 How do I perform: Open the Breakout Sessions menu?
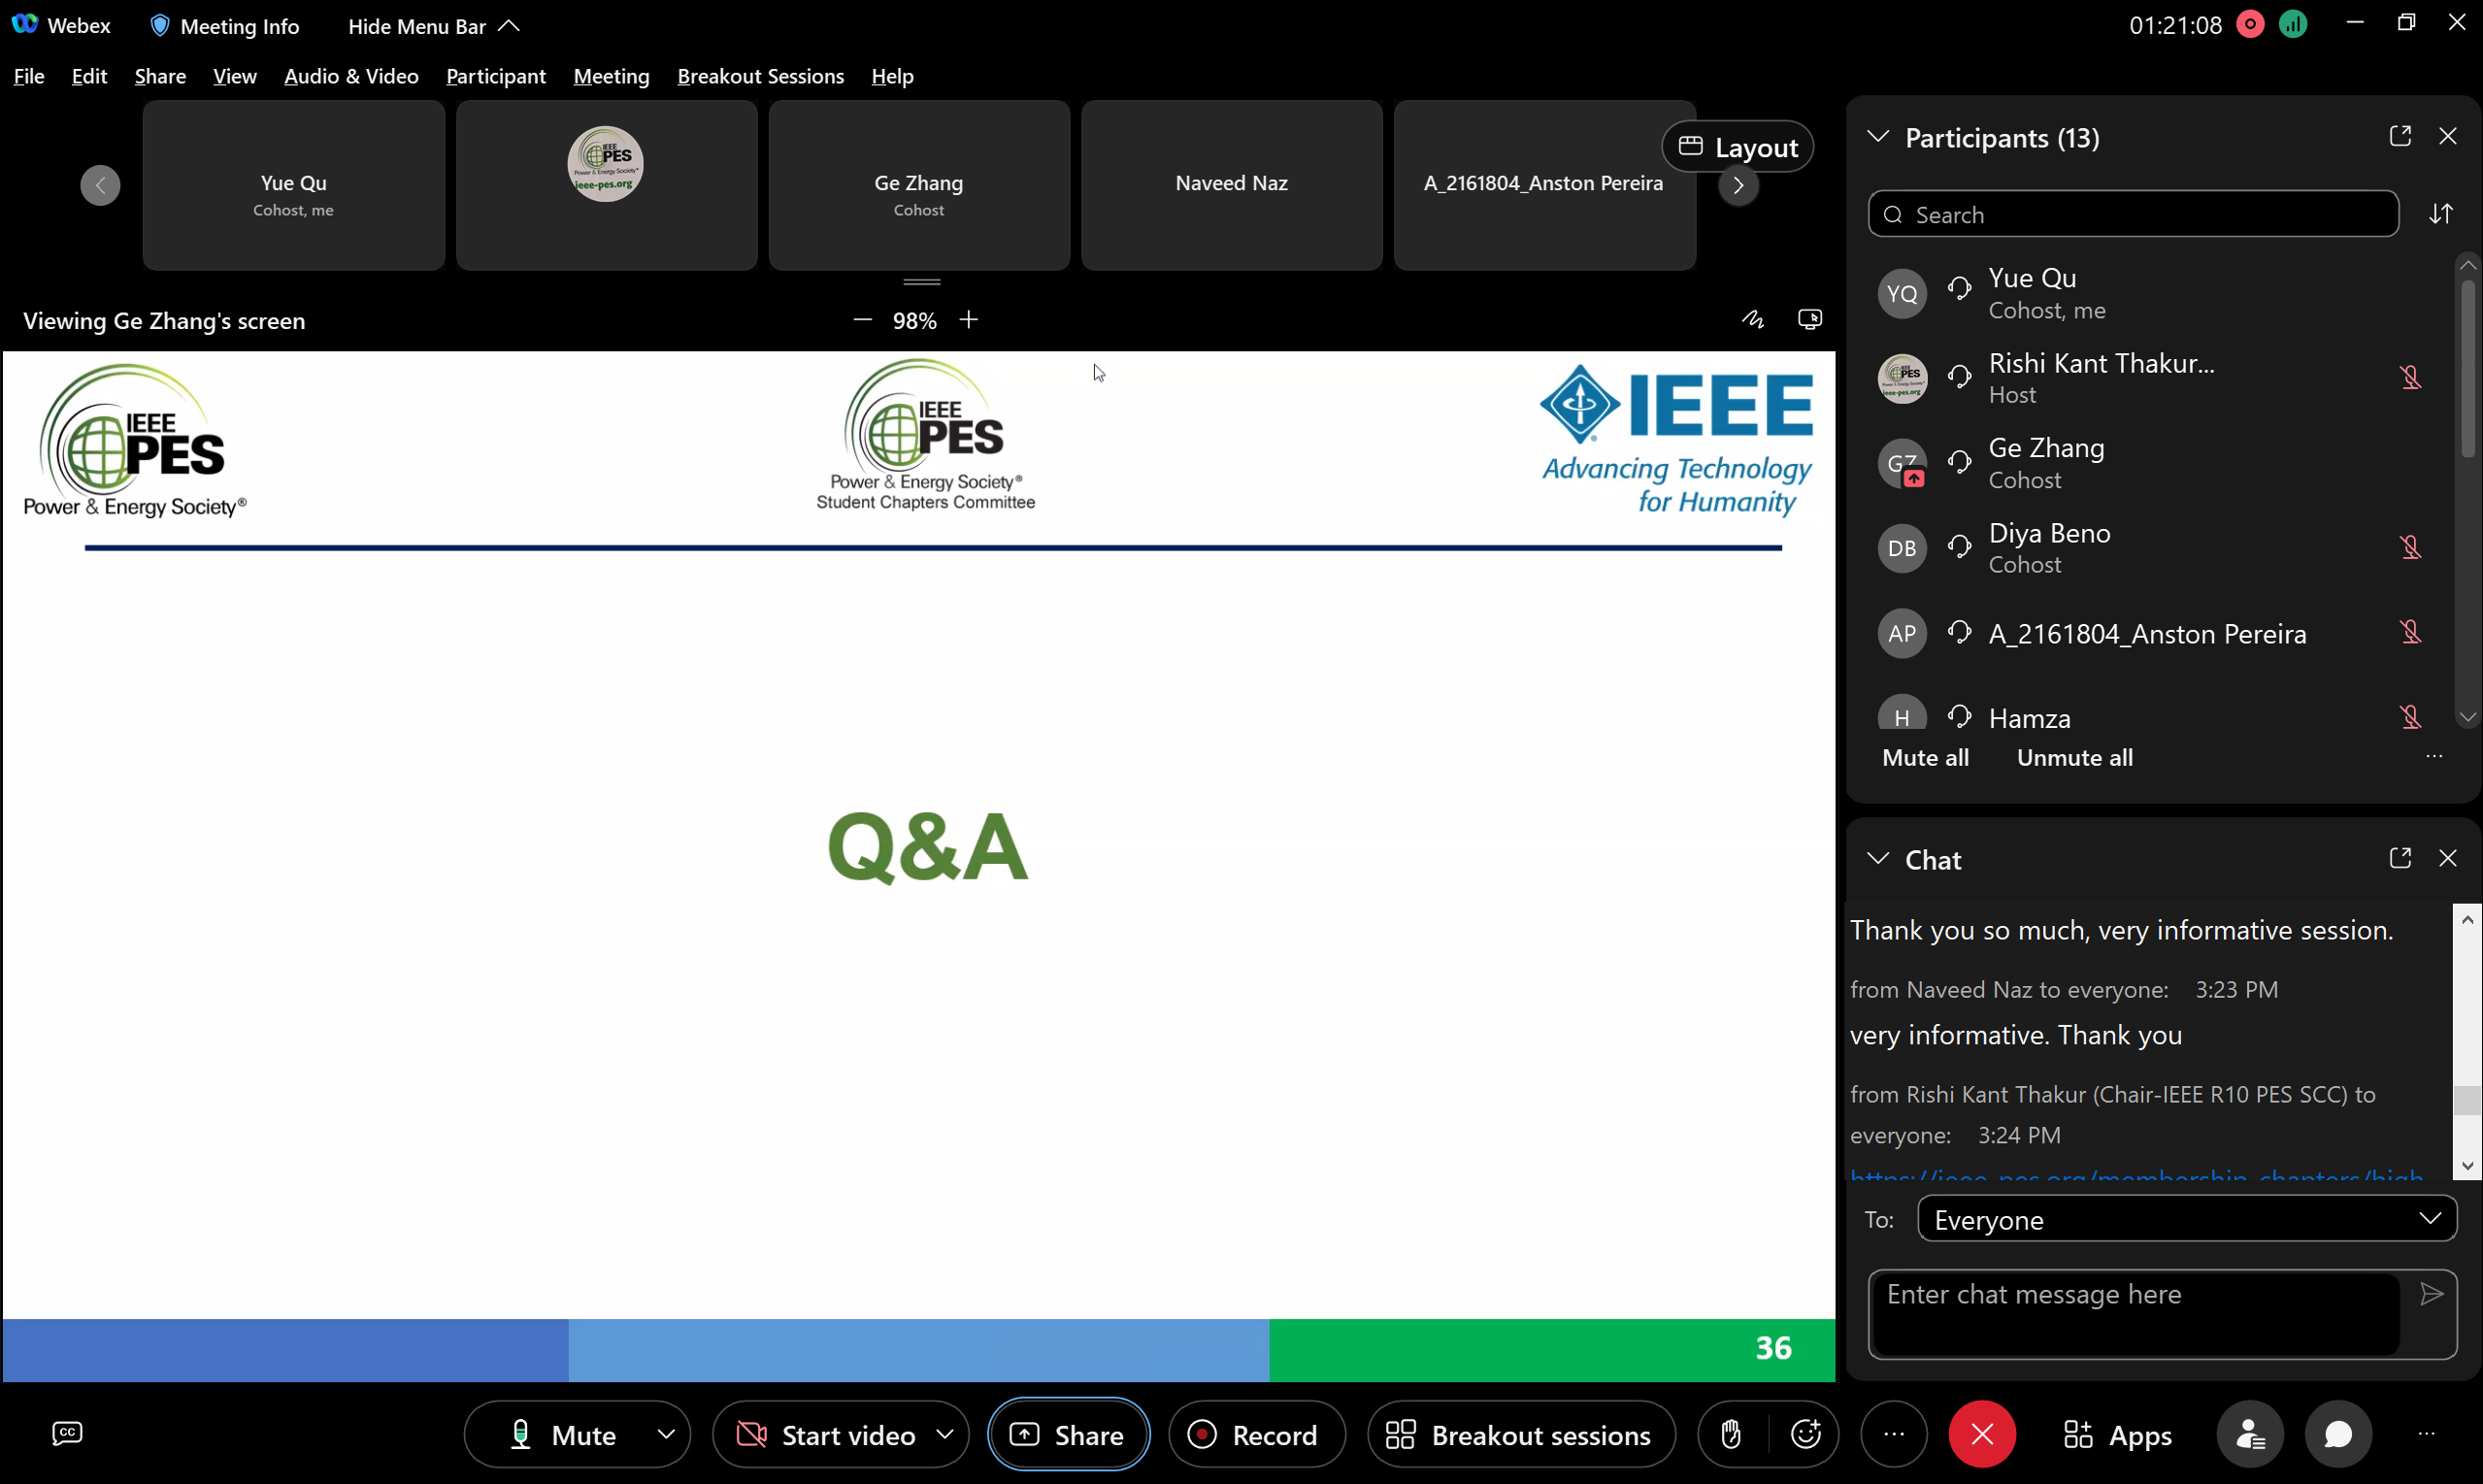(x=760, y=76)
